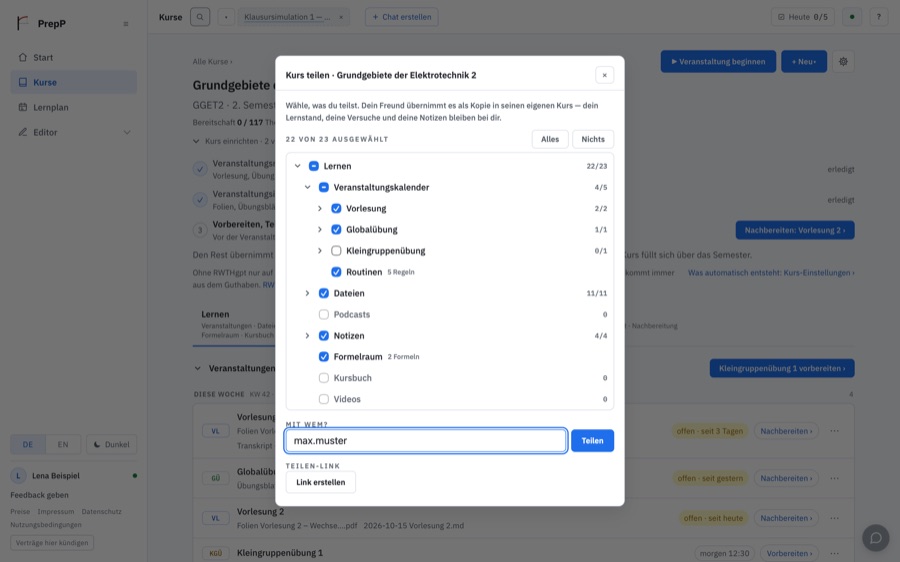This screenshot has width=900, height=562.
Task: Uncheck the Vorlesung checkbox
Action: point(336,208)
